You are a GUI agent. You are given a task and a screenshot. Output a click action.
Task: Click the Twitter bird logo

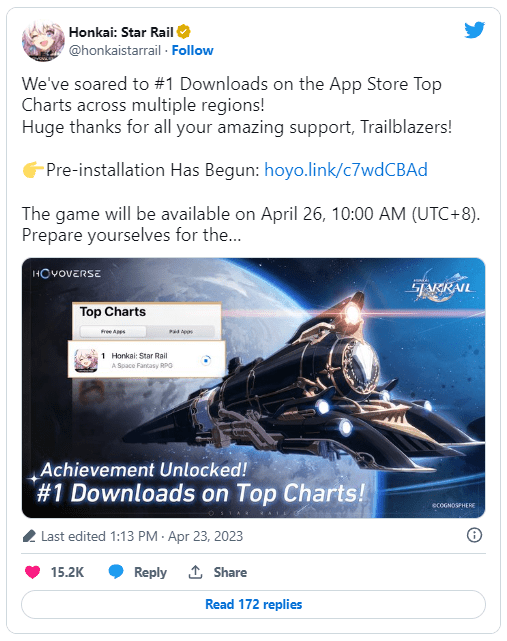coord(474,30)
